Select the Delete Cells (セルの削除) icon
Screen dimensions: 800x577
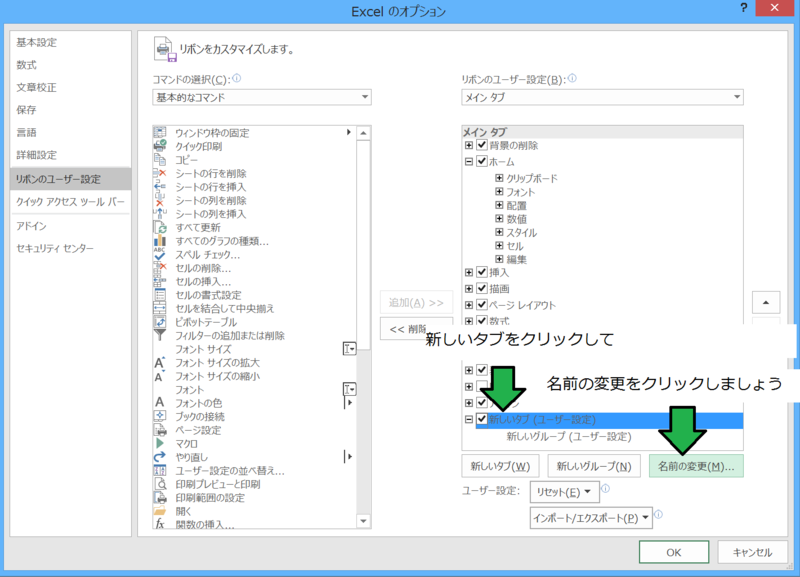pyautogui.click(x=160, y=268)
